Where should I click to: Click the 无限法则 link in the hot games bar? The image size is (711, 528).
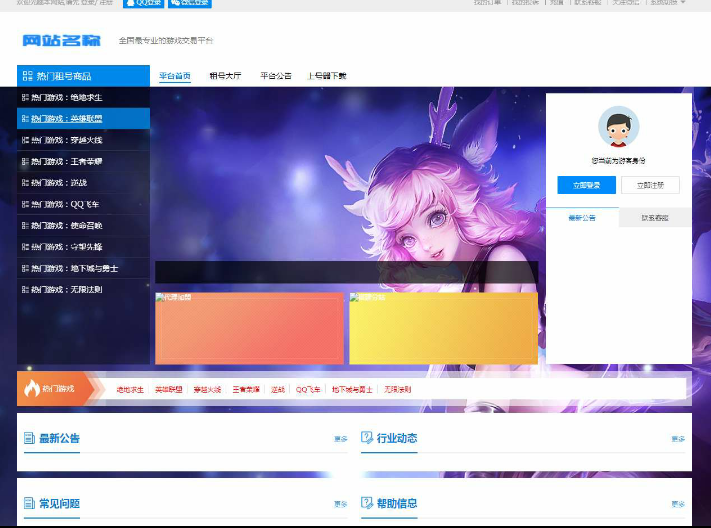tap(397, 390)
